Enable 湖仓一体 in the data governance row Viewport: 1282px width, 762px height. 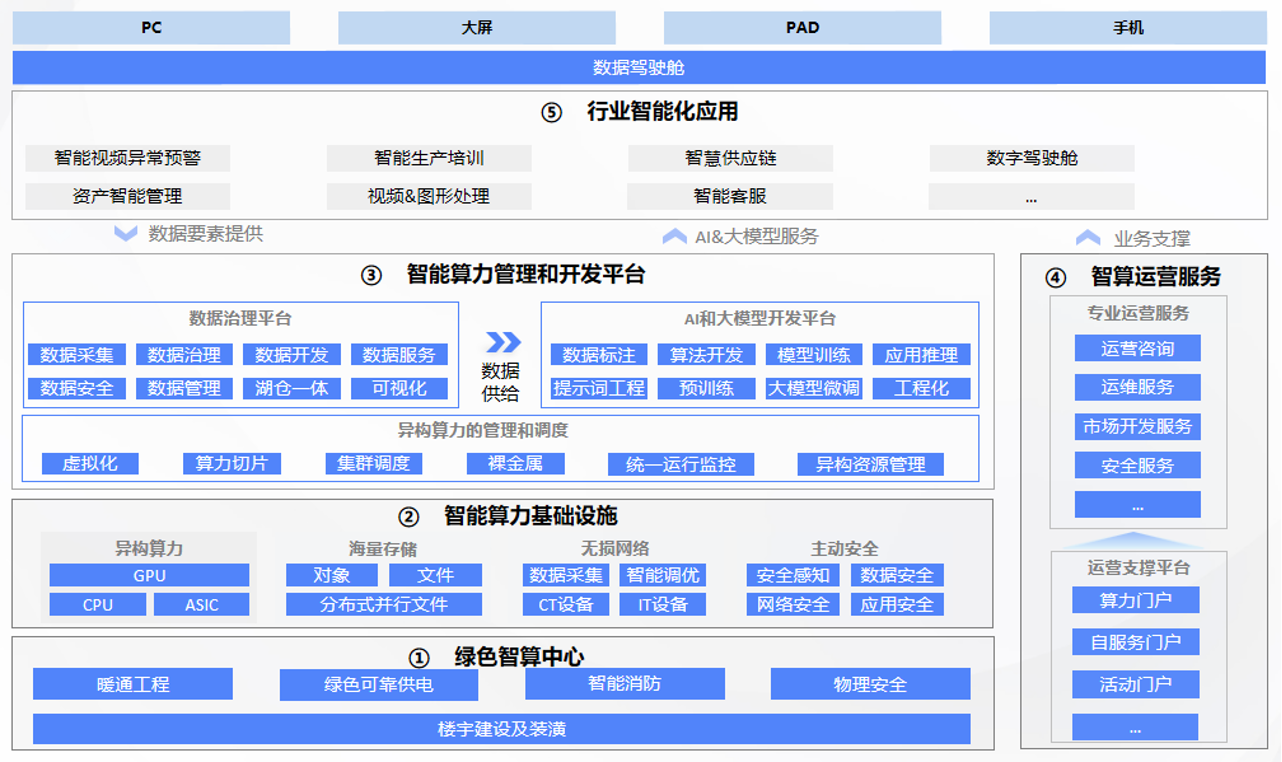pyautogui.click(x=291, y=388)
